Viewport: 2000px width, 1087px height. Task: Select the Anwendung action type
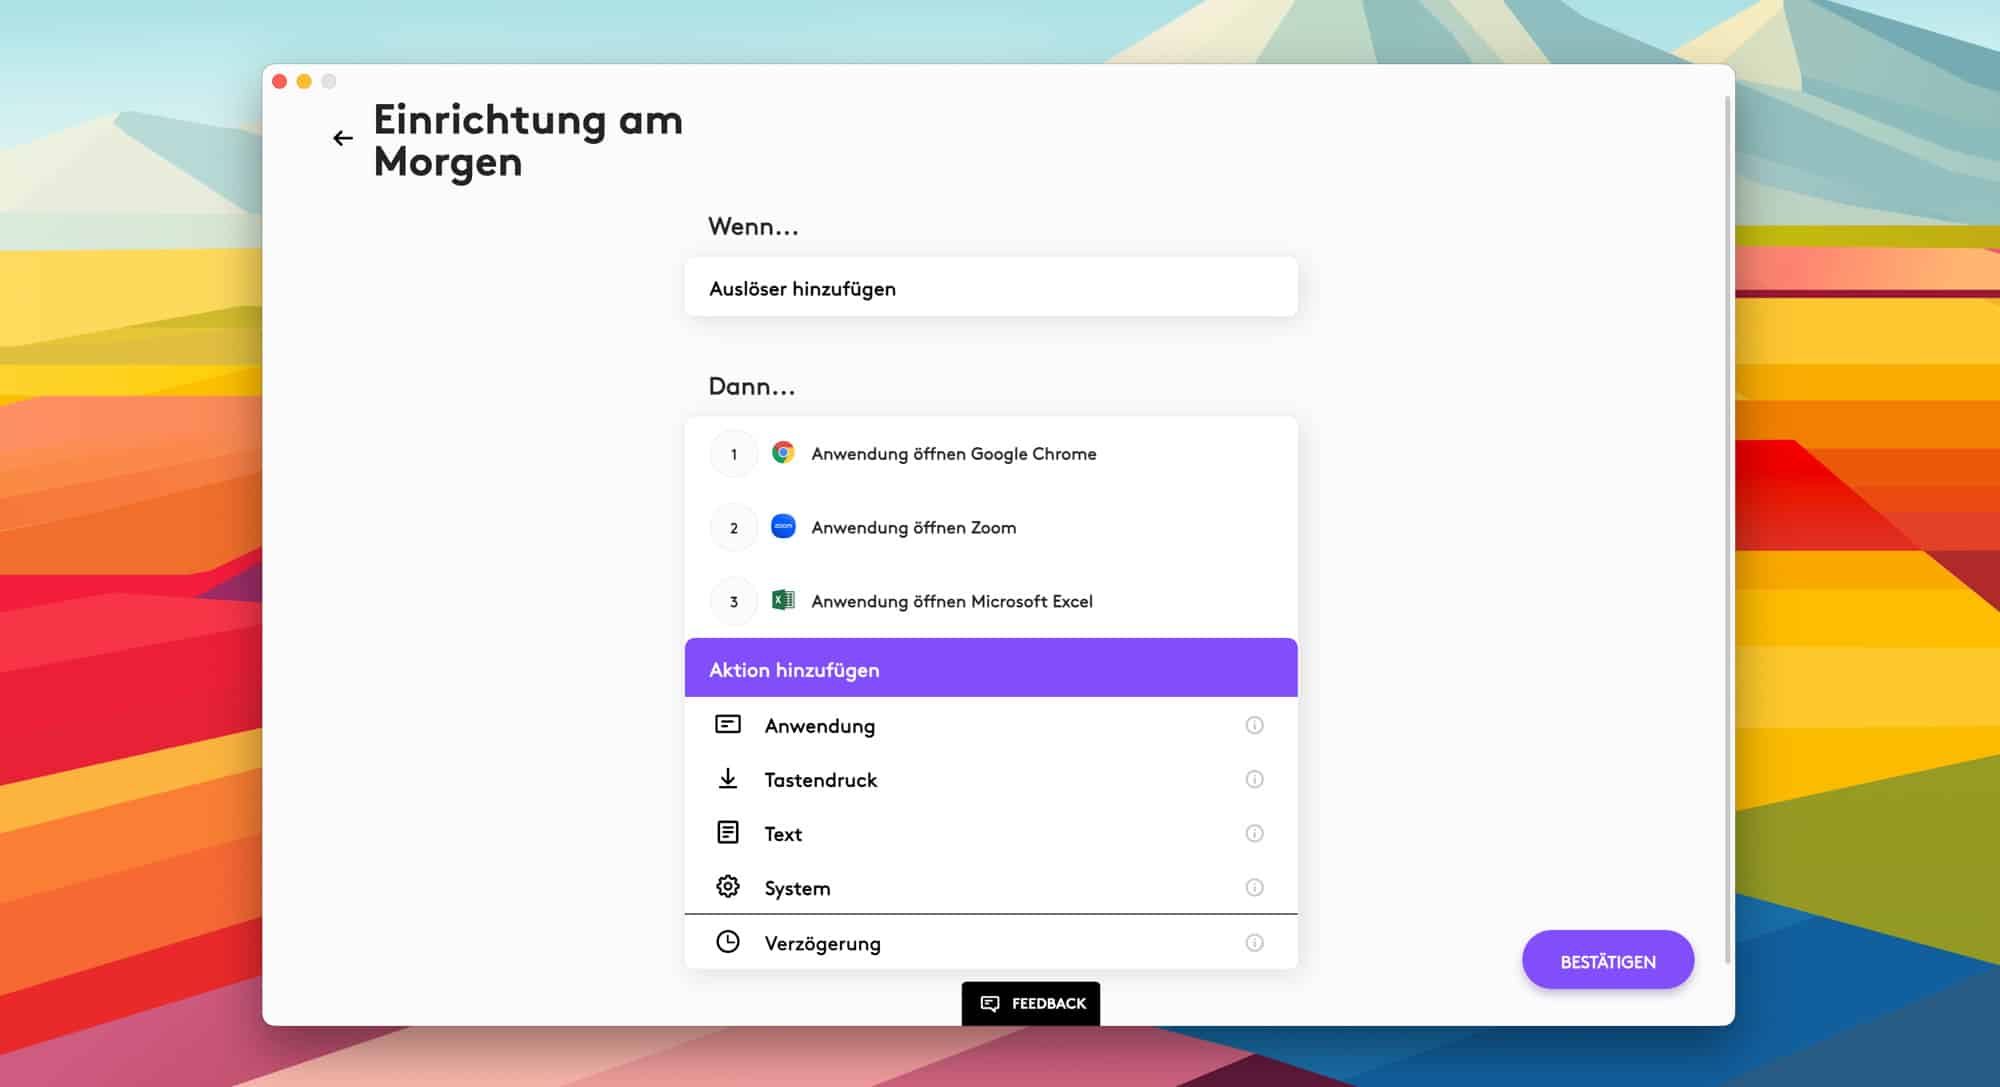tap(820, 726)
